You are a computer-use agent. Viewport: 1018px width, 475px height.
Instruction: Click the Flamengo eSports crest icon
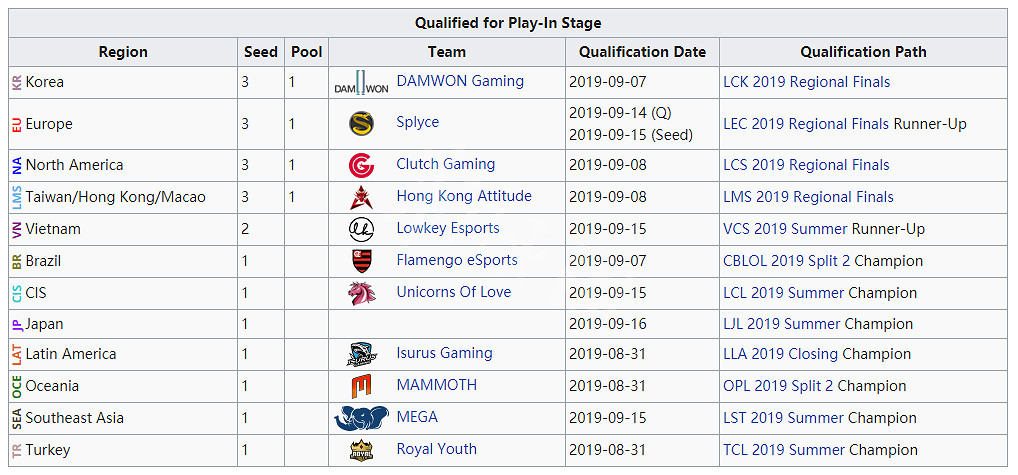point(361,261)
